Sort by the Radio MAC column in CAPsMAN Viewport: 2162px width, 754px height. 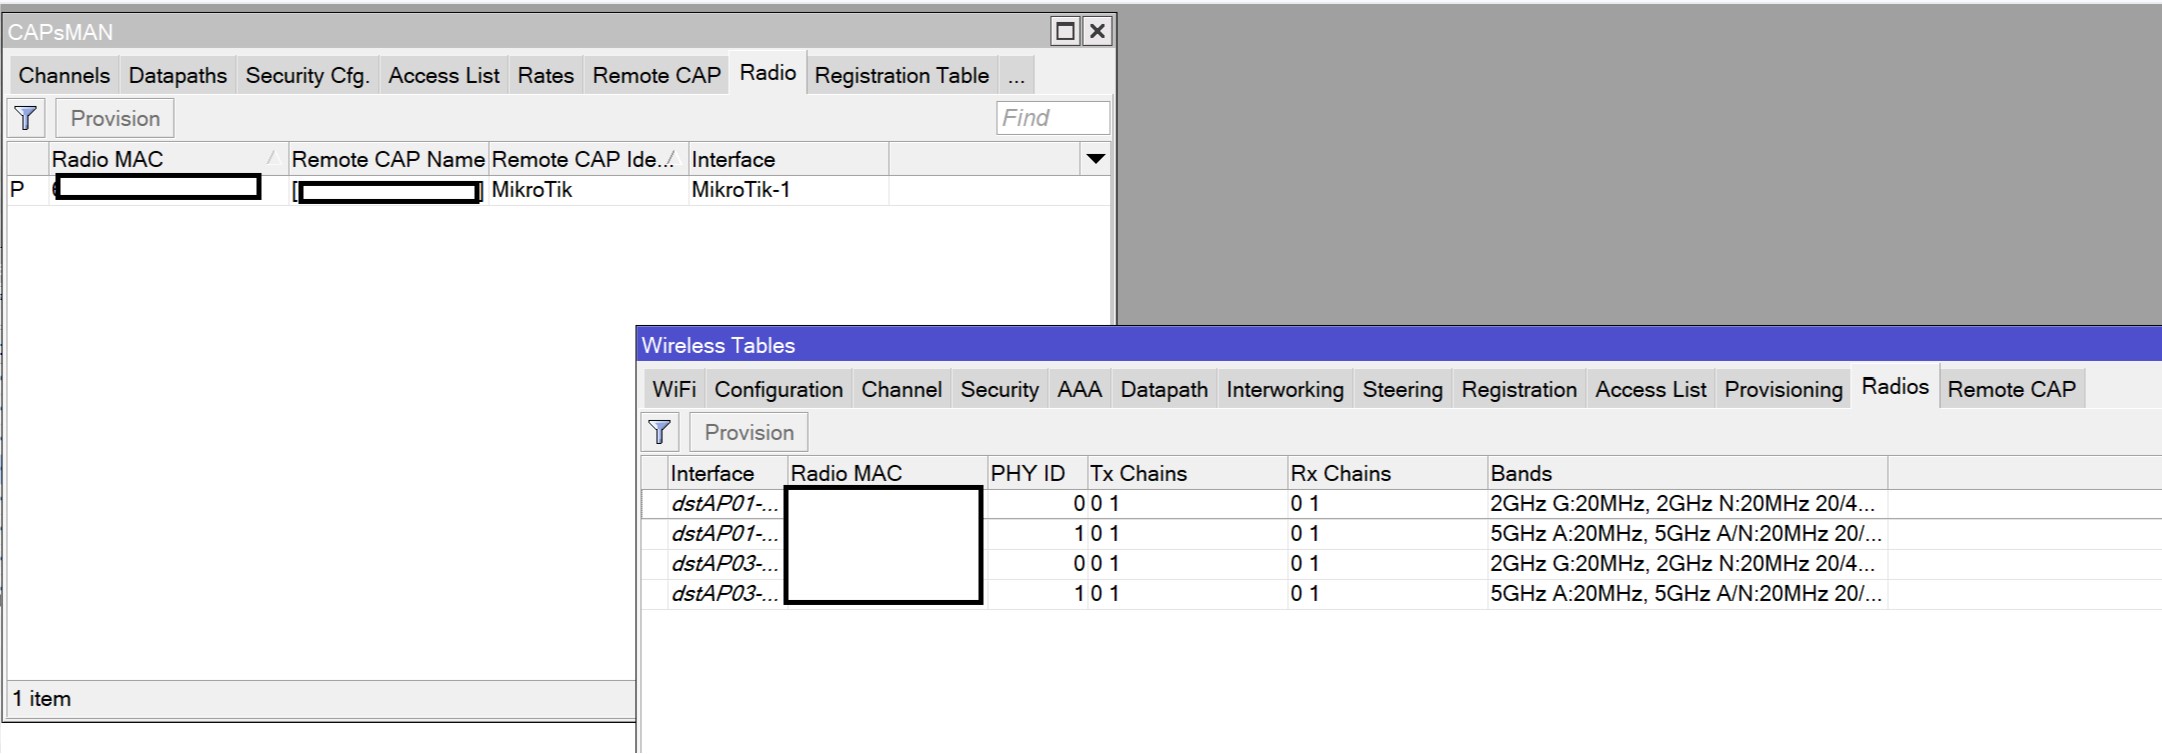(160, 160)
